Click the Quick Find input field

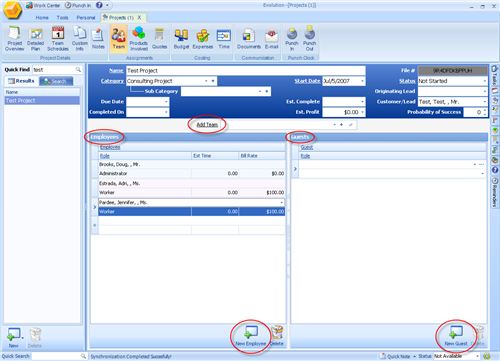pyautogui.click(x=54, y=70)
